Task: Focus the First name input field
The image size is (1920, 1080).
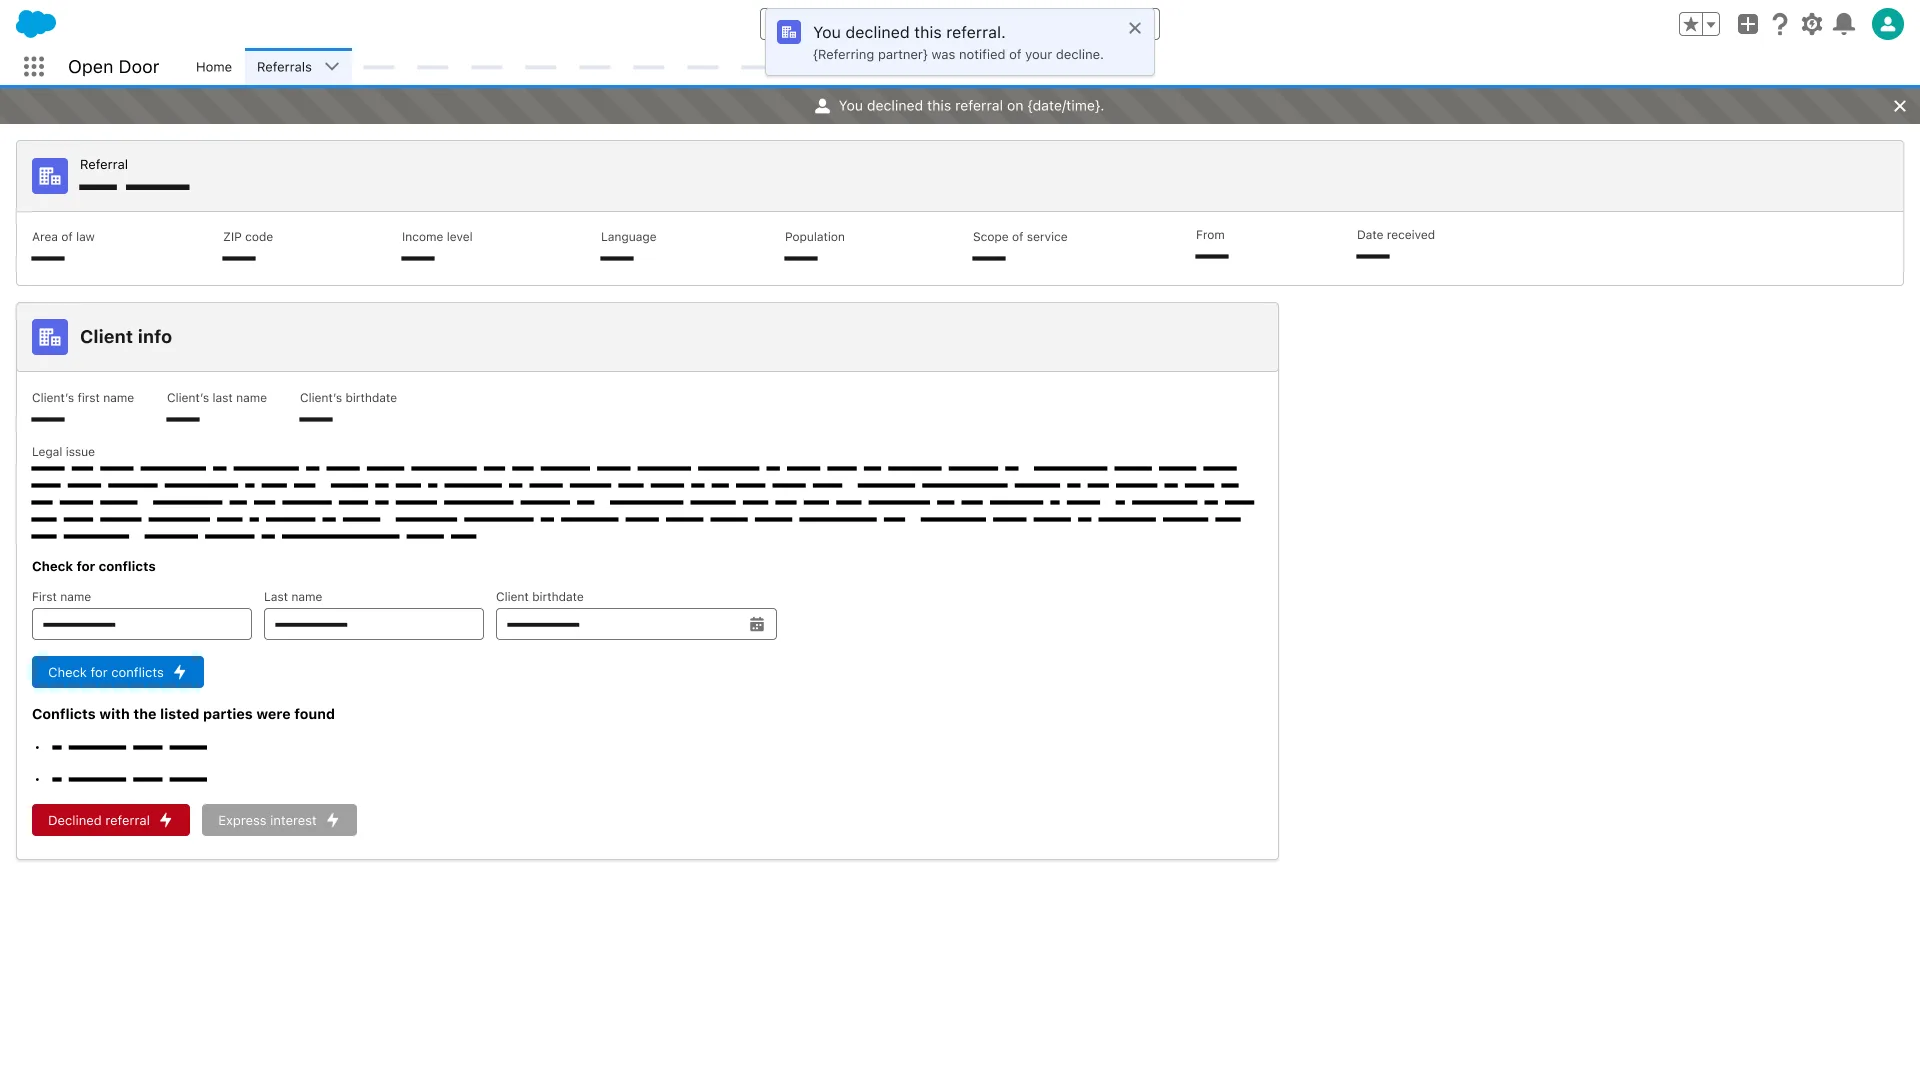Action: pos(142,624)
